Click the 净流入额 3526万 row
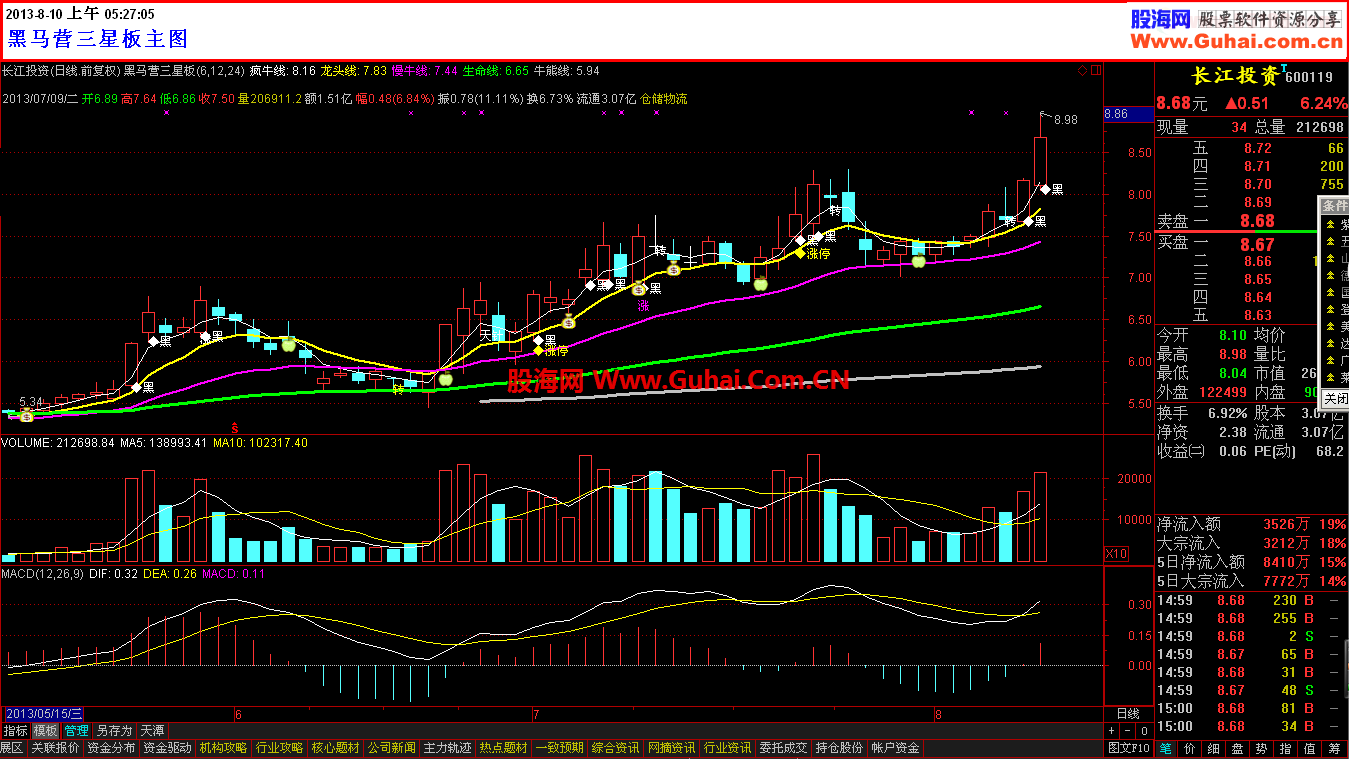 coord(1251,523)
